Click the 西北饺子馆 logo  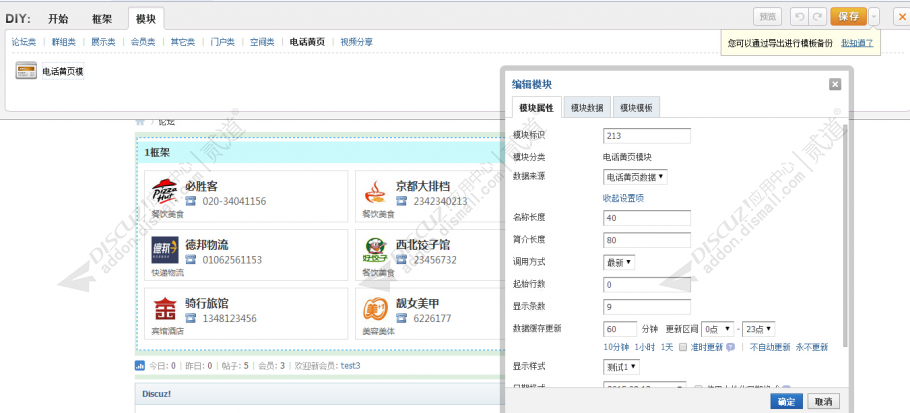375,250
